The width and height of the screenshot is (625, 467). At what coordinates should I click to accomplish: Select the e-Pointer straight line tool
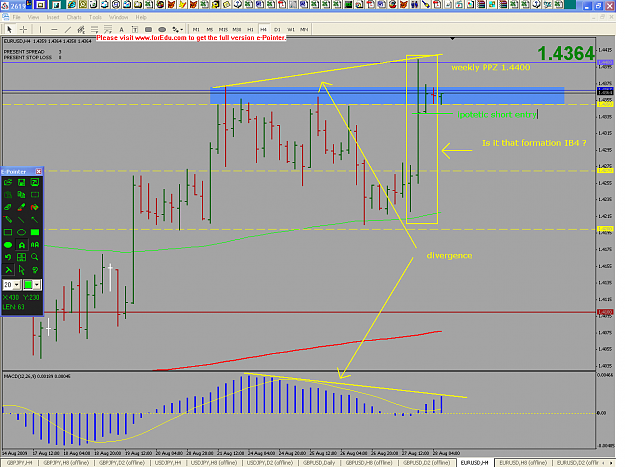tap(22, 220)
